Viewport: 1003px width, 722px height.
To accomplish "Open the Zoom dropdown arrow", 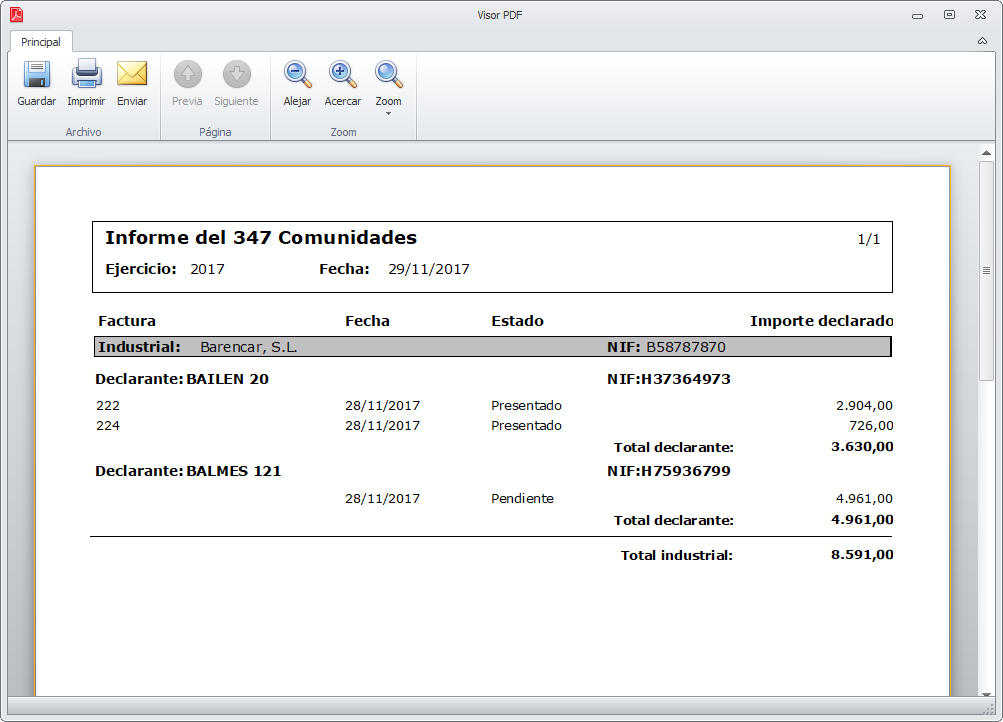I will (x=388, y=113).
